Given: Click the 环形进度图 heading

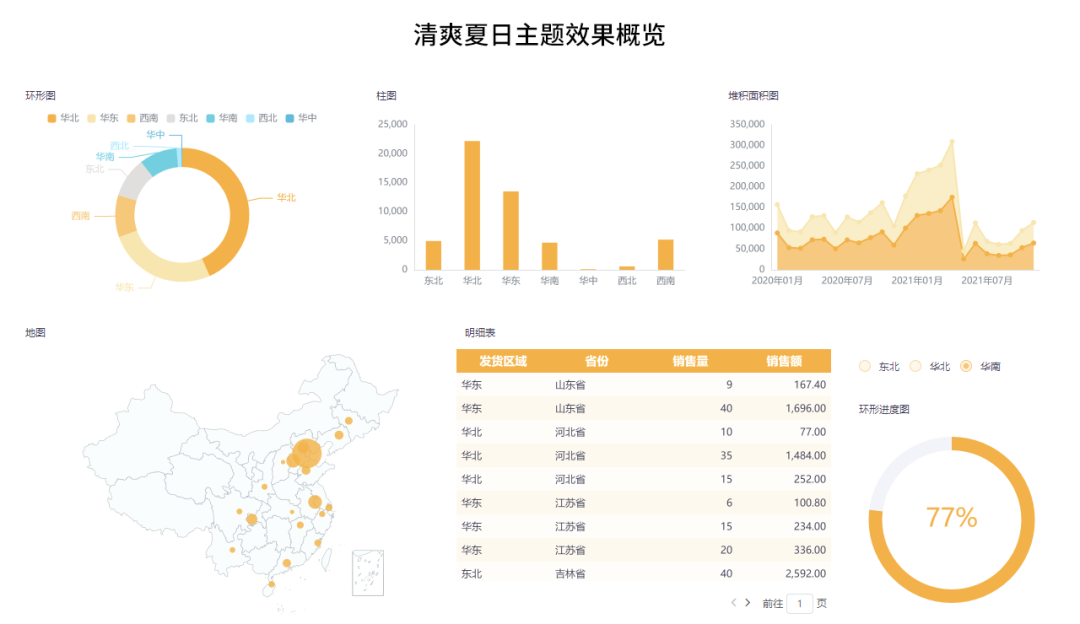Looking at the screenshot, I should [884, 409].
